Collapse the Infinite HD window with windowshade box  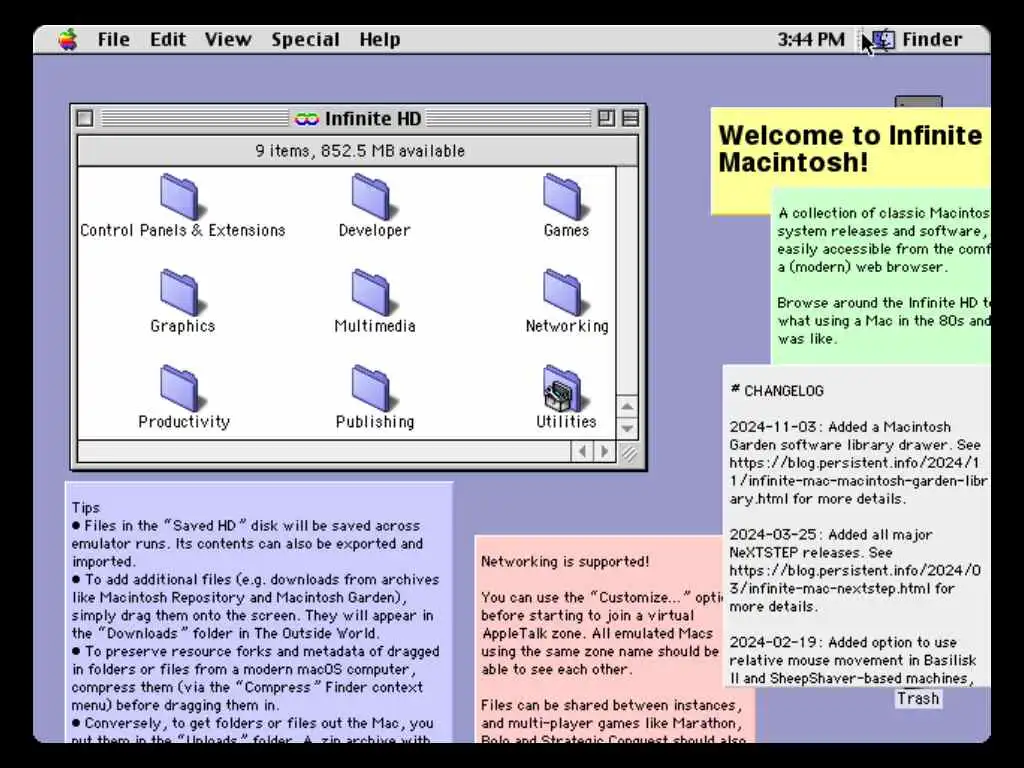click(x=630, y=118)
